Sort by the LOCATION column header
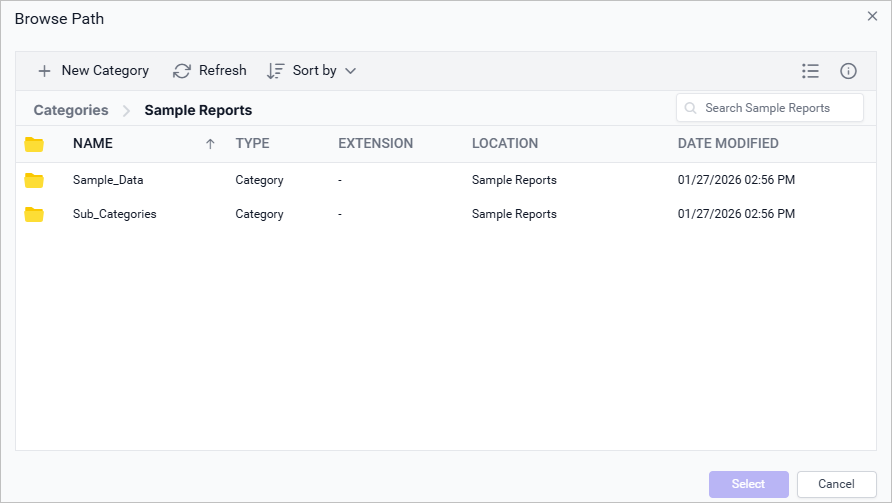892x503 pixels. 505,143
